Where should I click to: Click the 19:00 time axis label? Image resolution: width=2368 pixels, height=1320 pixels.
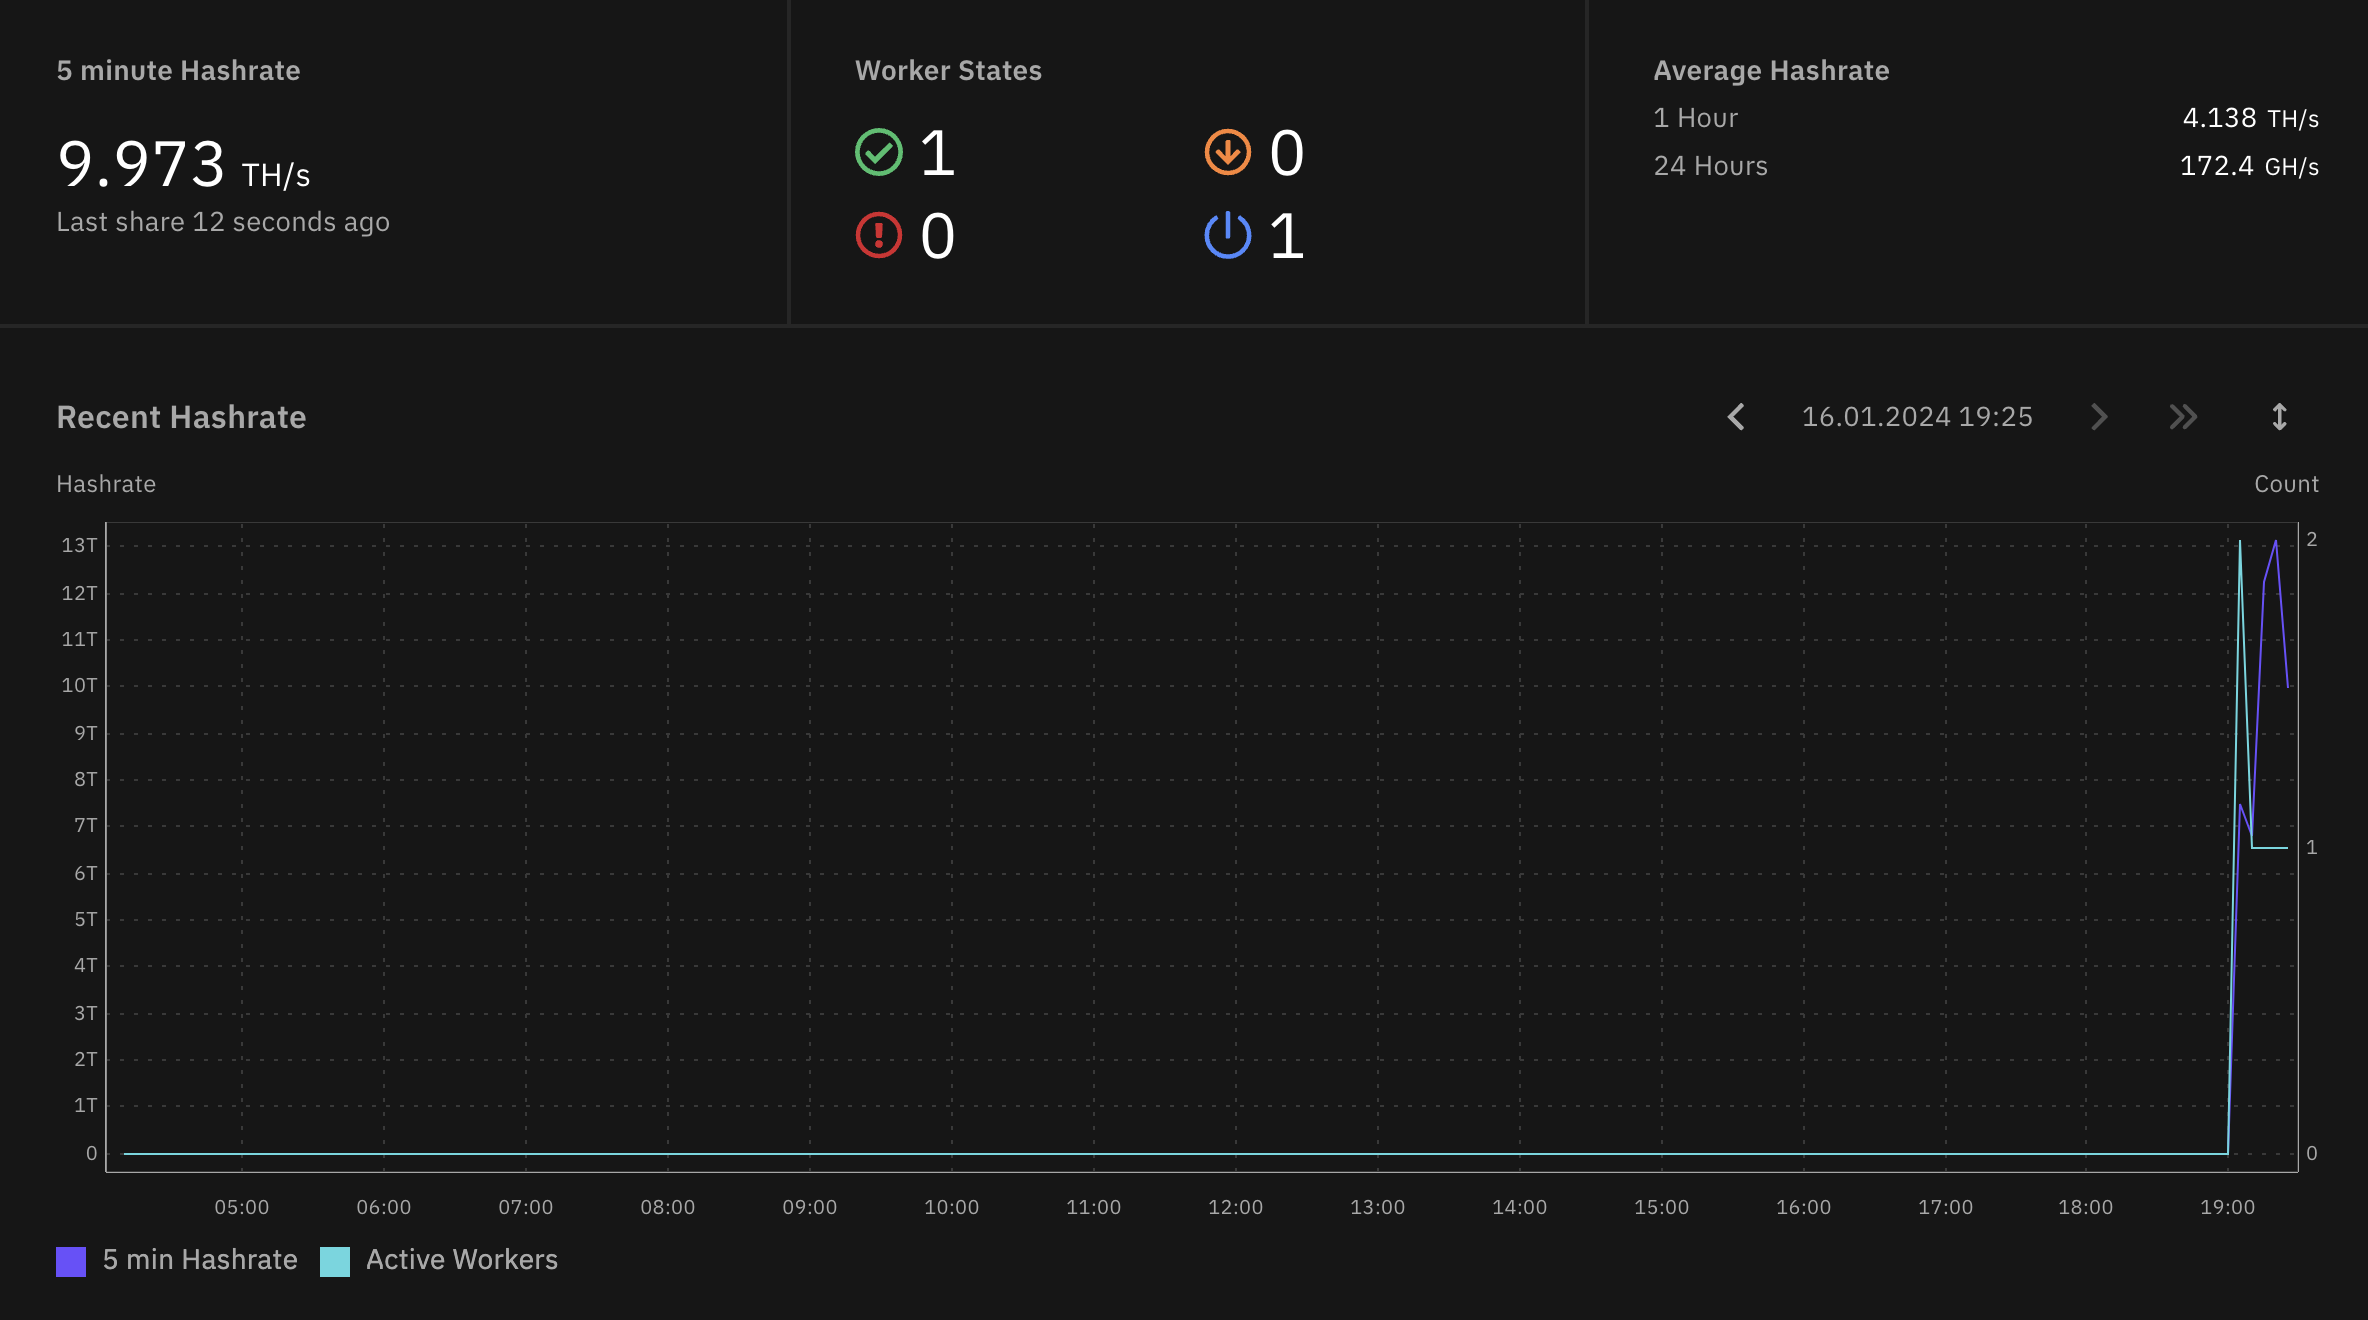coord(2227,1207)
